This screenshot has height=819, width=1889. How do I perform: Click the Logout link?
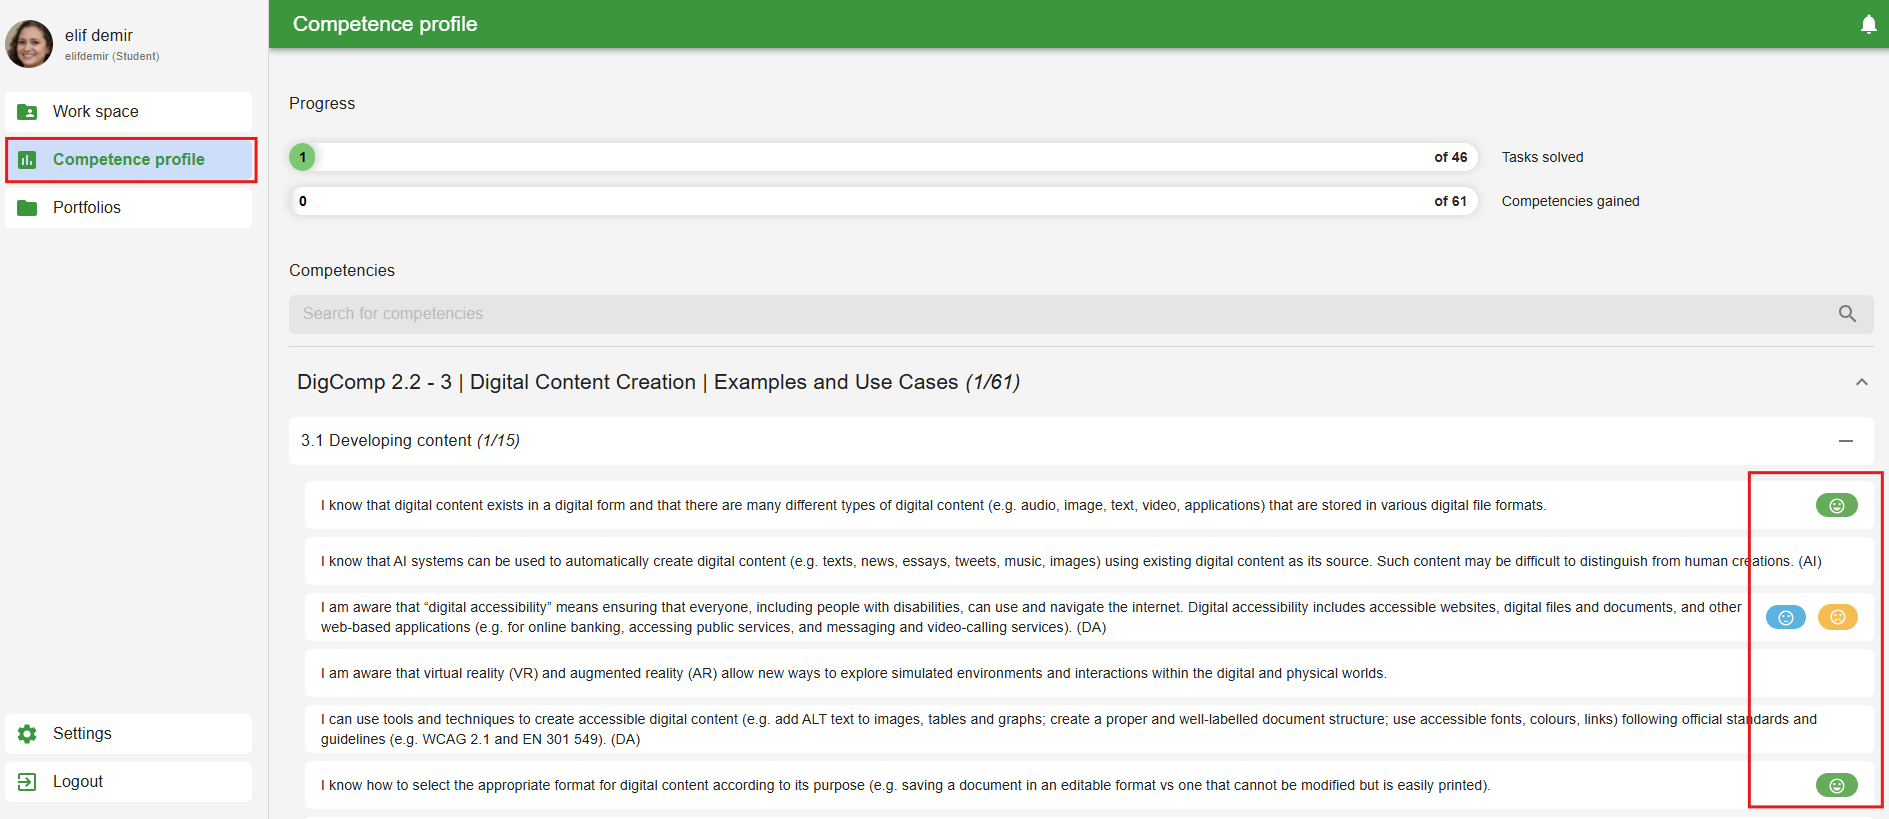78,782
